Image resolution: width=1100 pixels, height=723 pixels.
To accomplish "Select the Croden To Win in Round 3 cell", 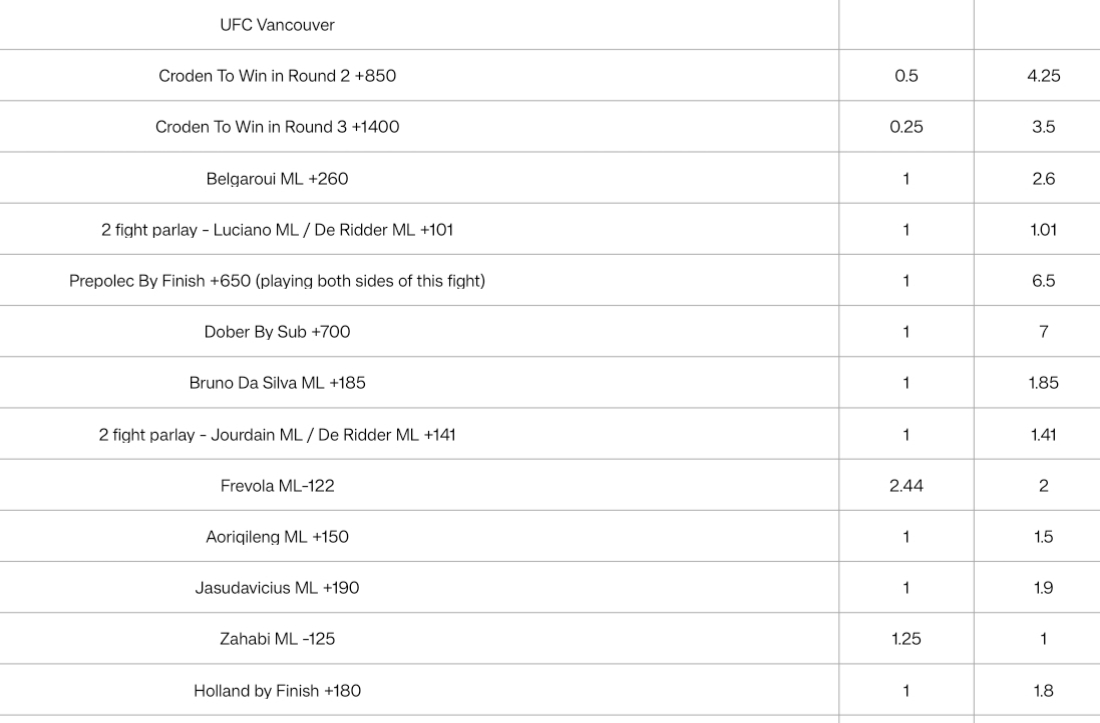I will tap(277, 127).
